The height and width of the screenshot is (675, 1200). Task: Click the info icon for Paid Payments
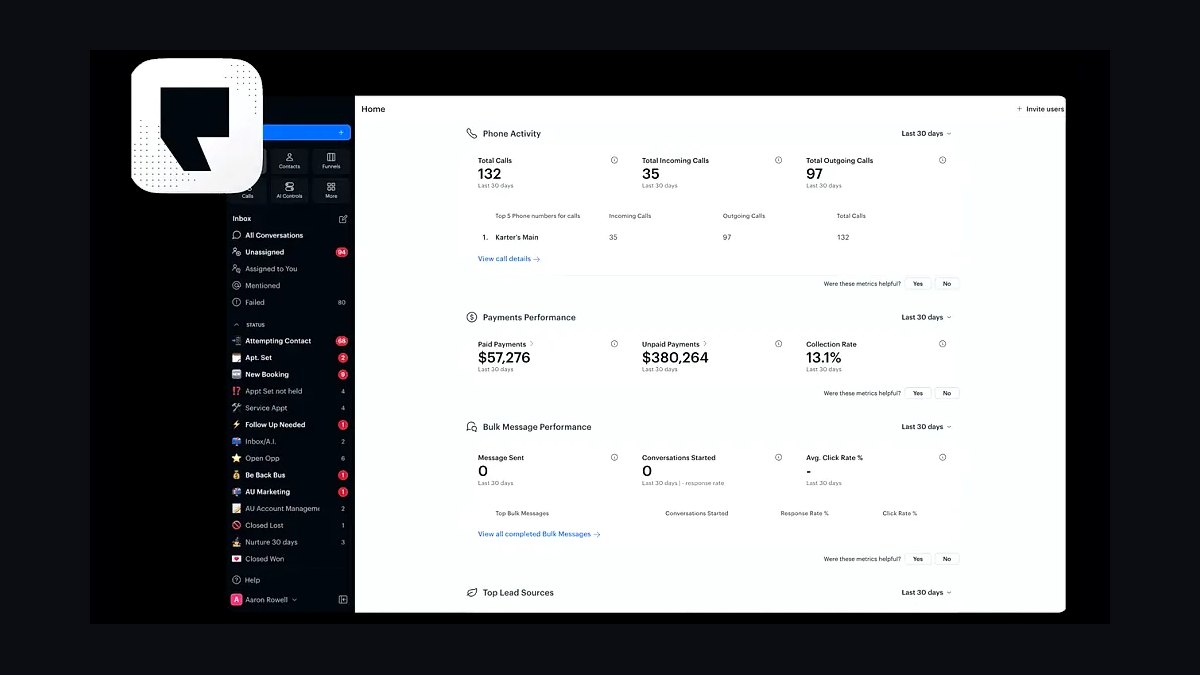[614, 344]
